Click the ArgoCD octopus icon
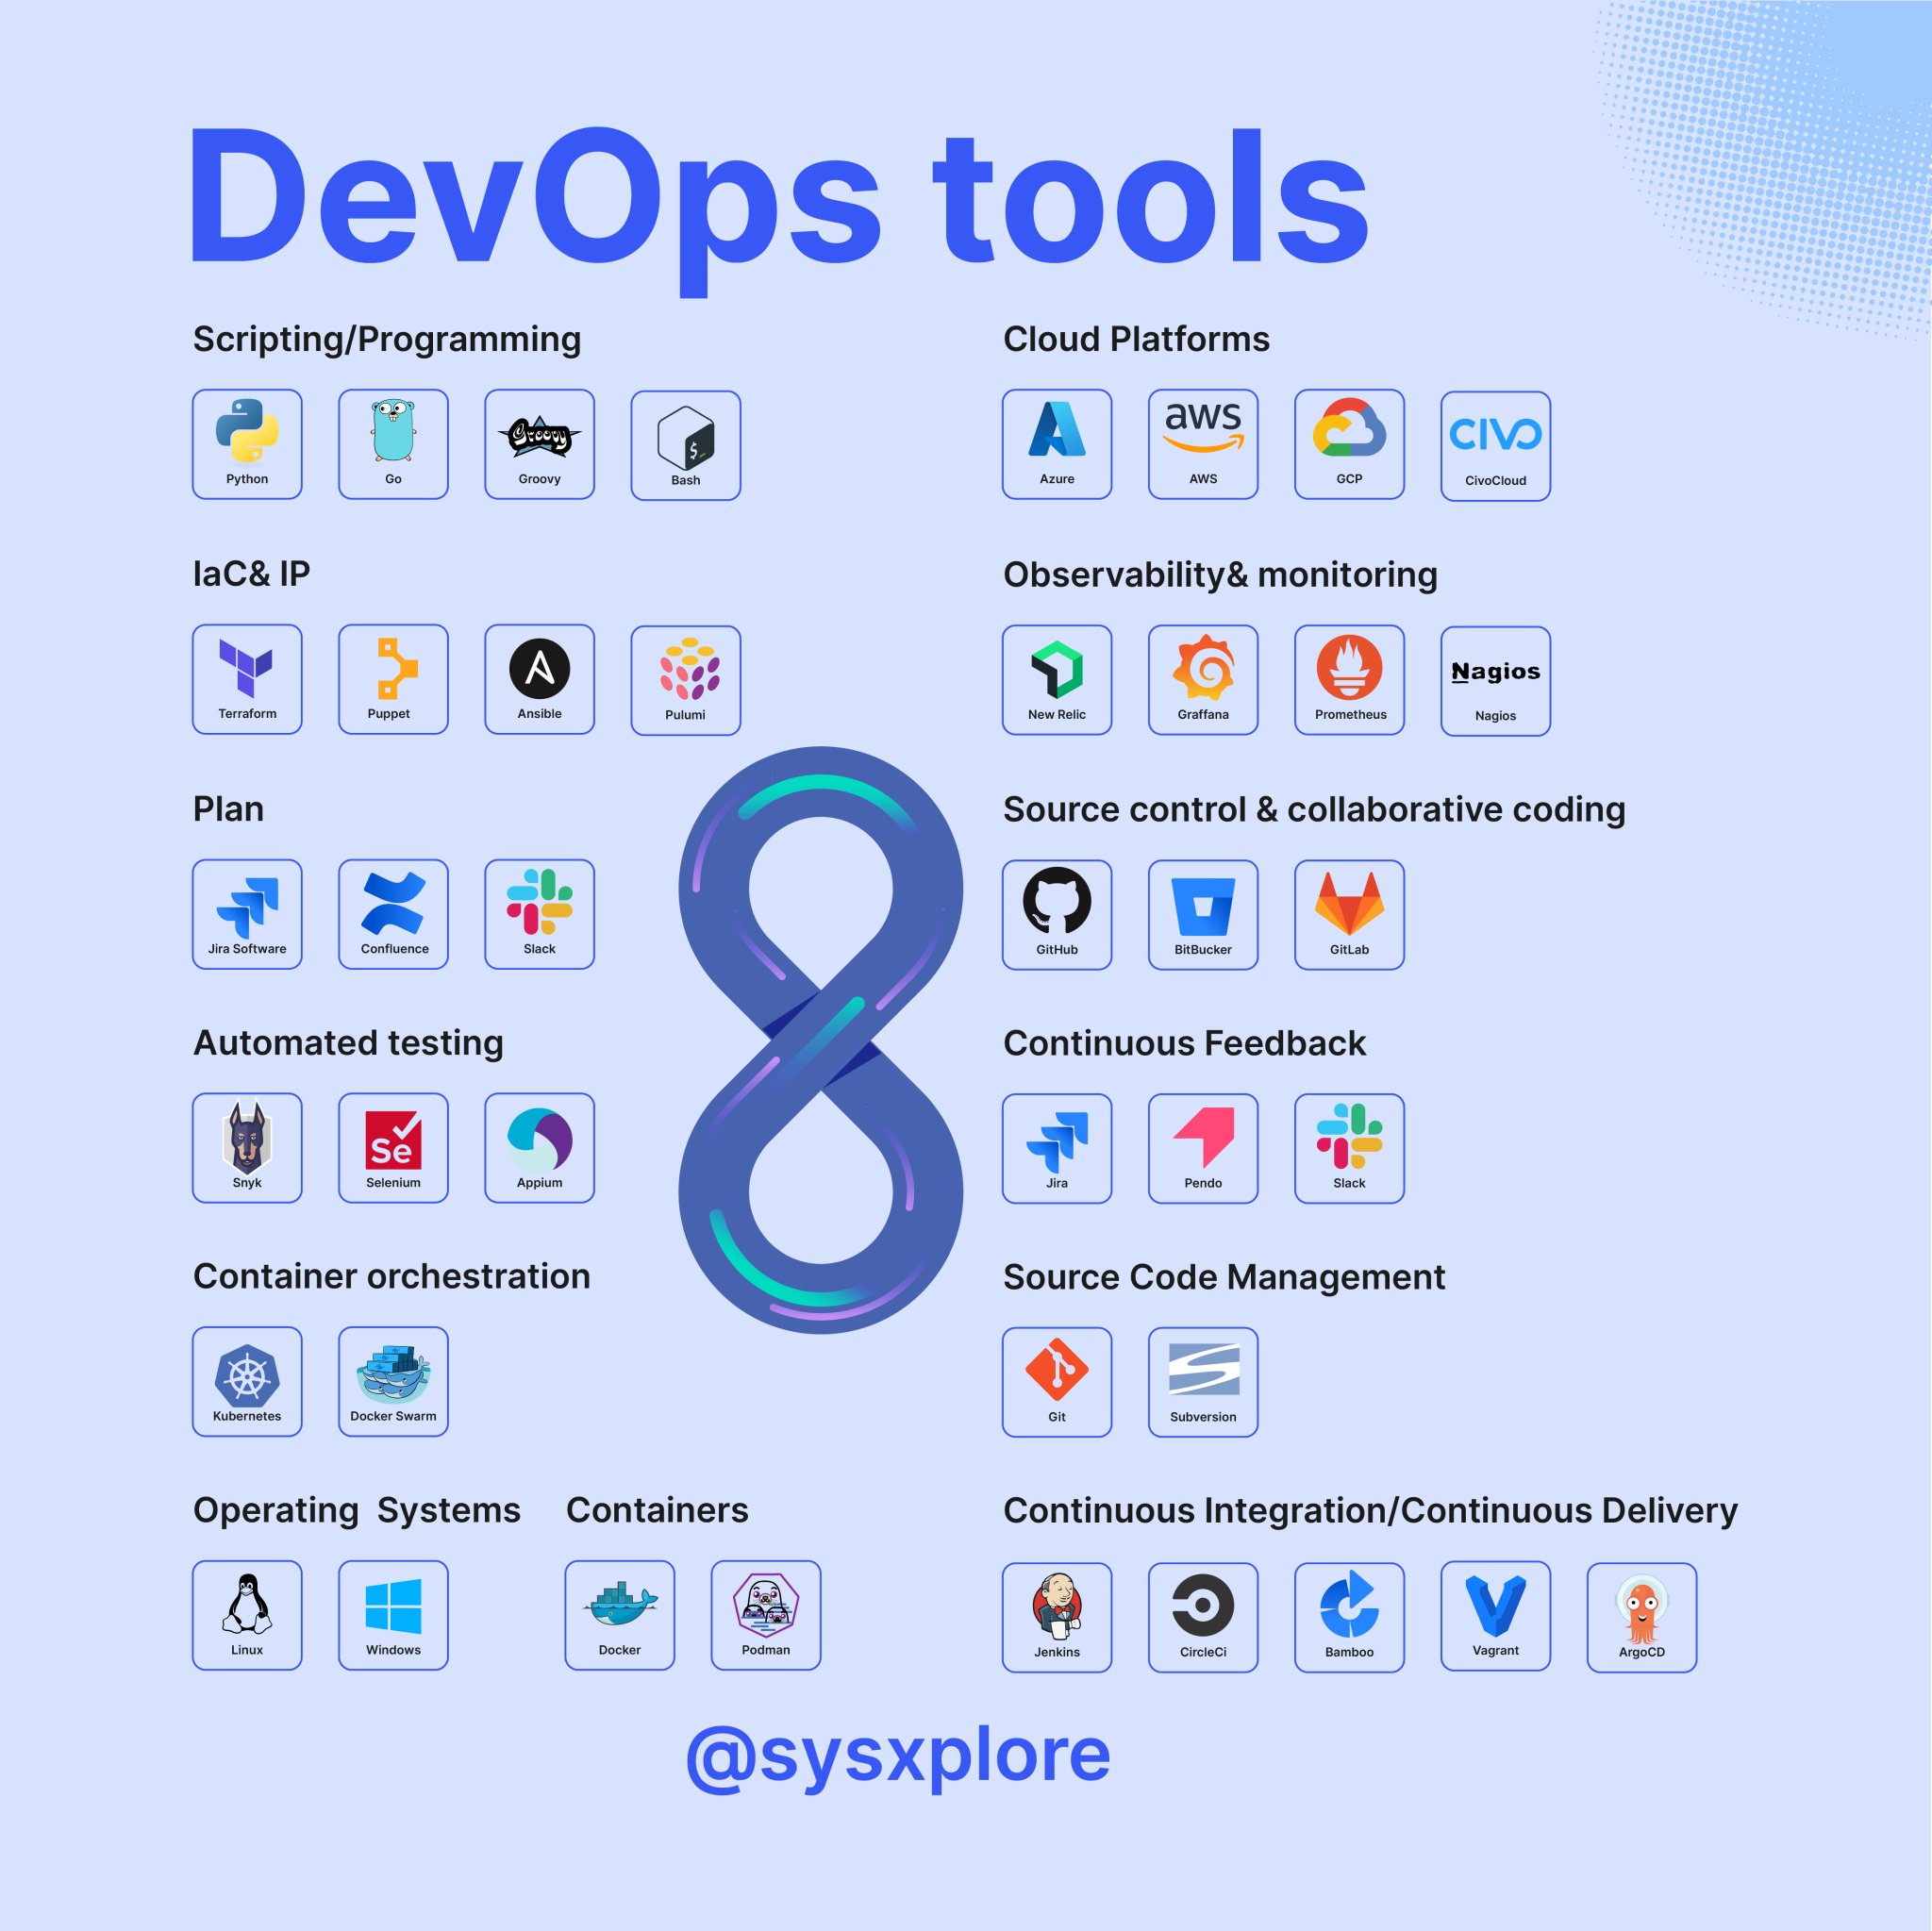The image size is (1932, 1931). click(1641, 1608)
